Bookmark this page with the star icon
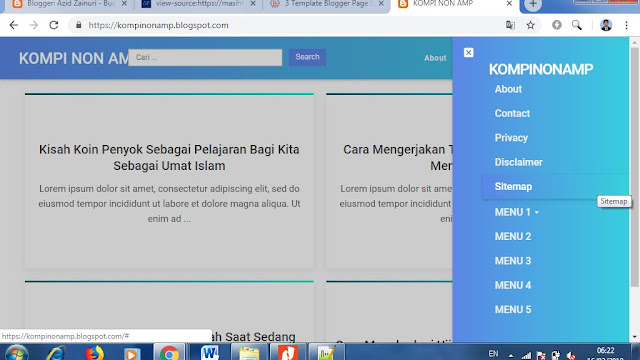The width and height of the screenshot is (640, 360). [530, 25]
